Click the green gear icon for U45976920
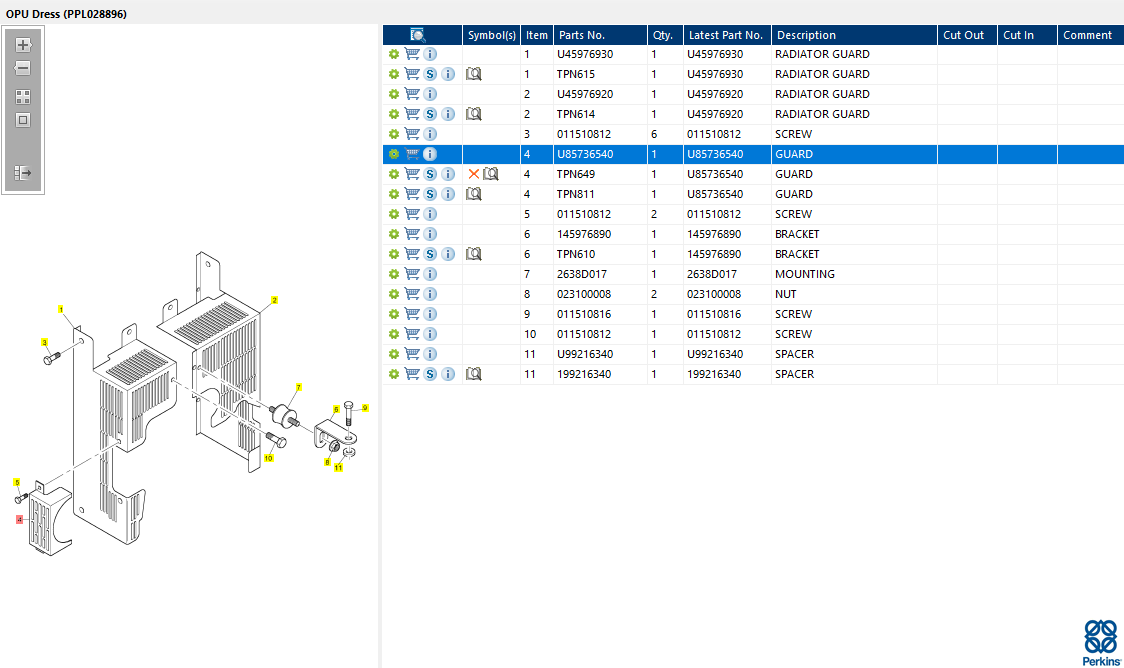Image resolution: width=1124 pixels, height=668 pixels. tap(394, 94)
